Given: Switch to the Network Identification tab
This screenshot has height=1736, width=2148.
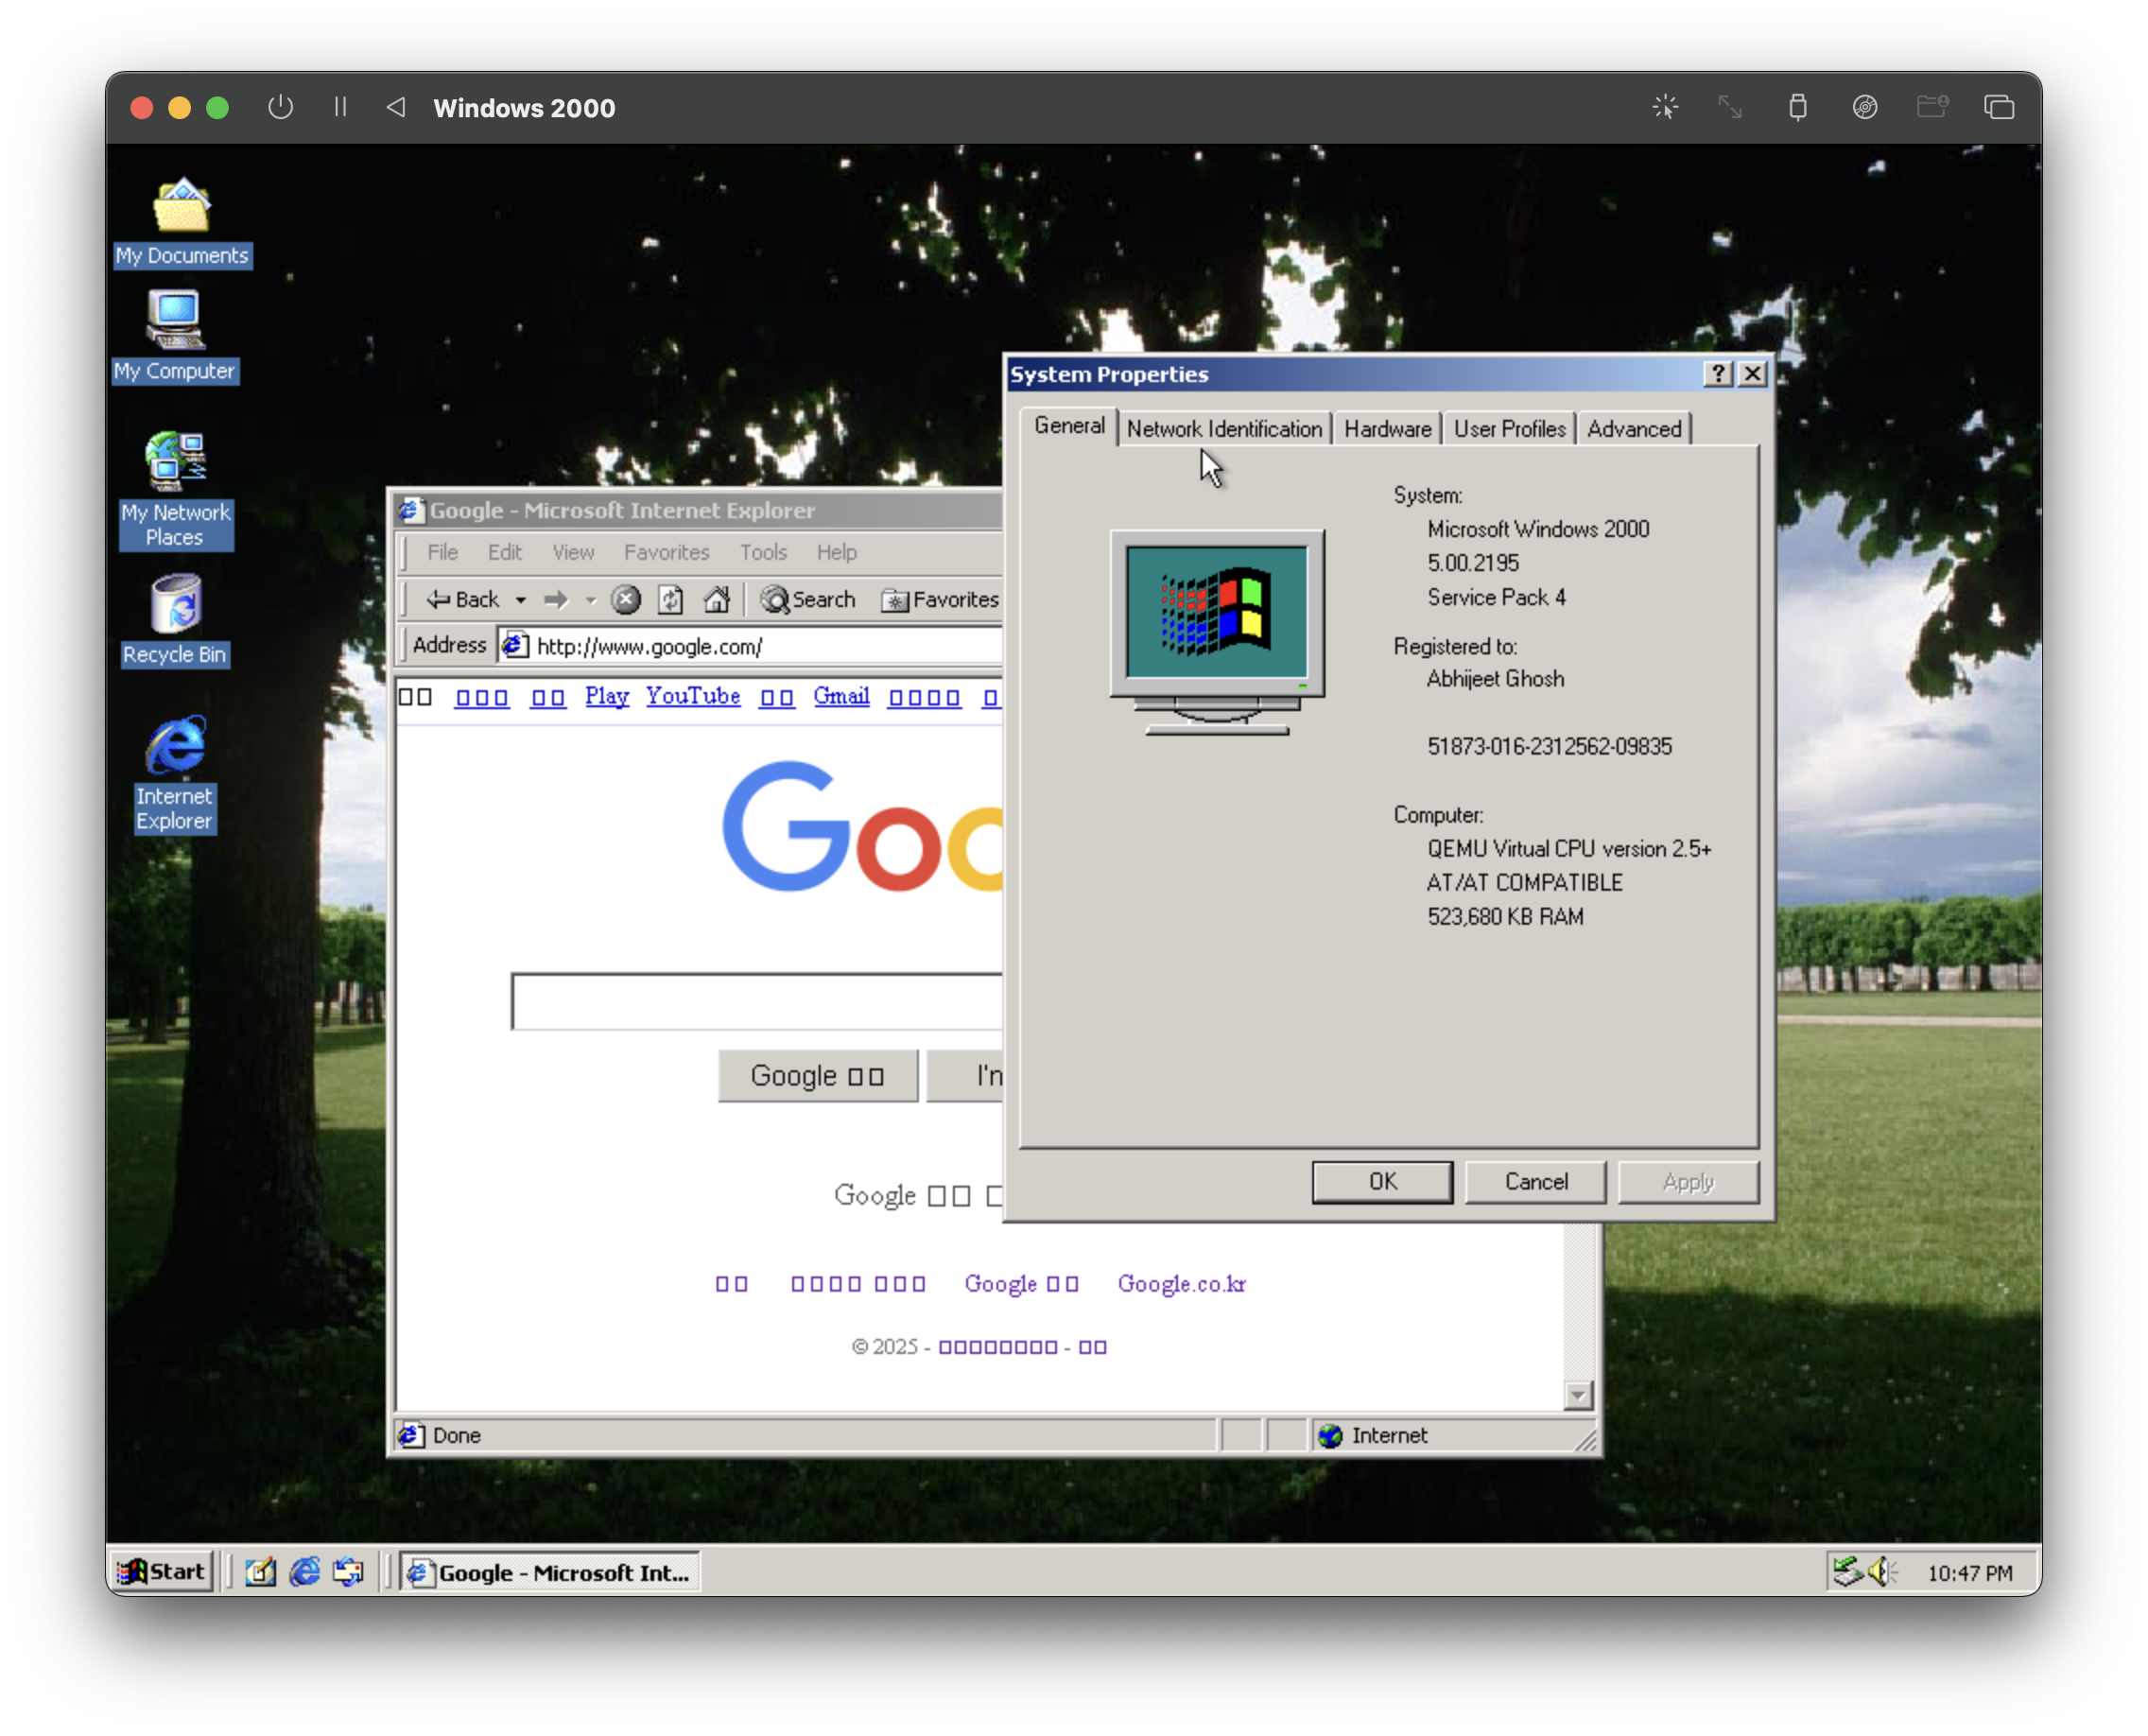Looking at the screenshot, I should tap(1224, 429).
